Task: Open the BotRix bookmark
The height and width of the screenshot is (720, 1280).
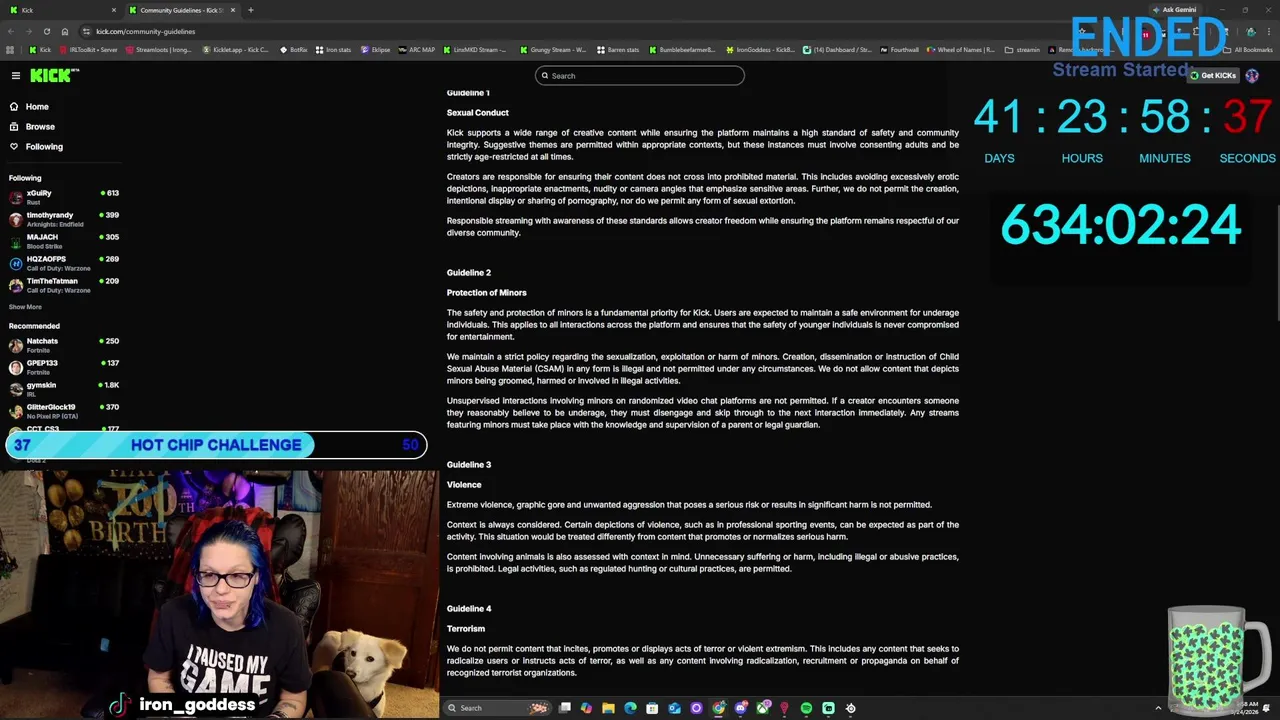Action: click(294, 50)
